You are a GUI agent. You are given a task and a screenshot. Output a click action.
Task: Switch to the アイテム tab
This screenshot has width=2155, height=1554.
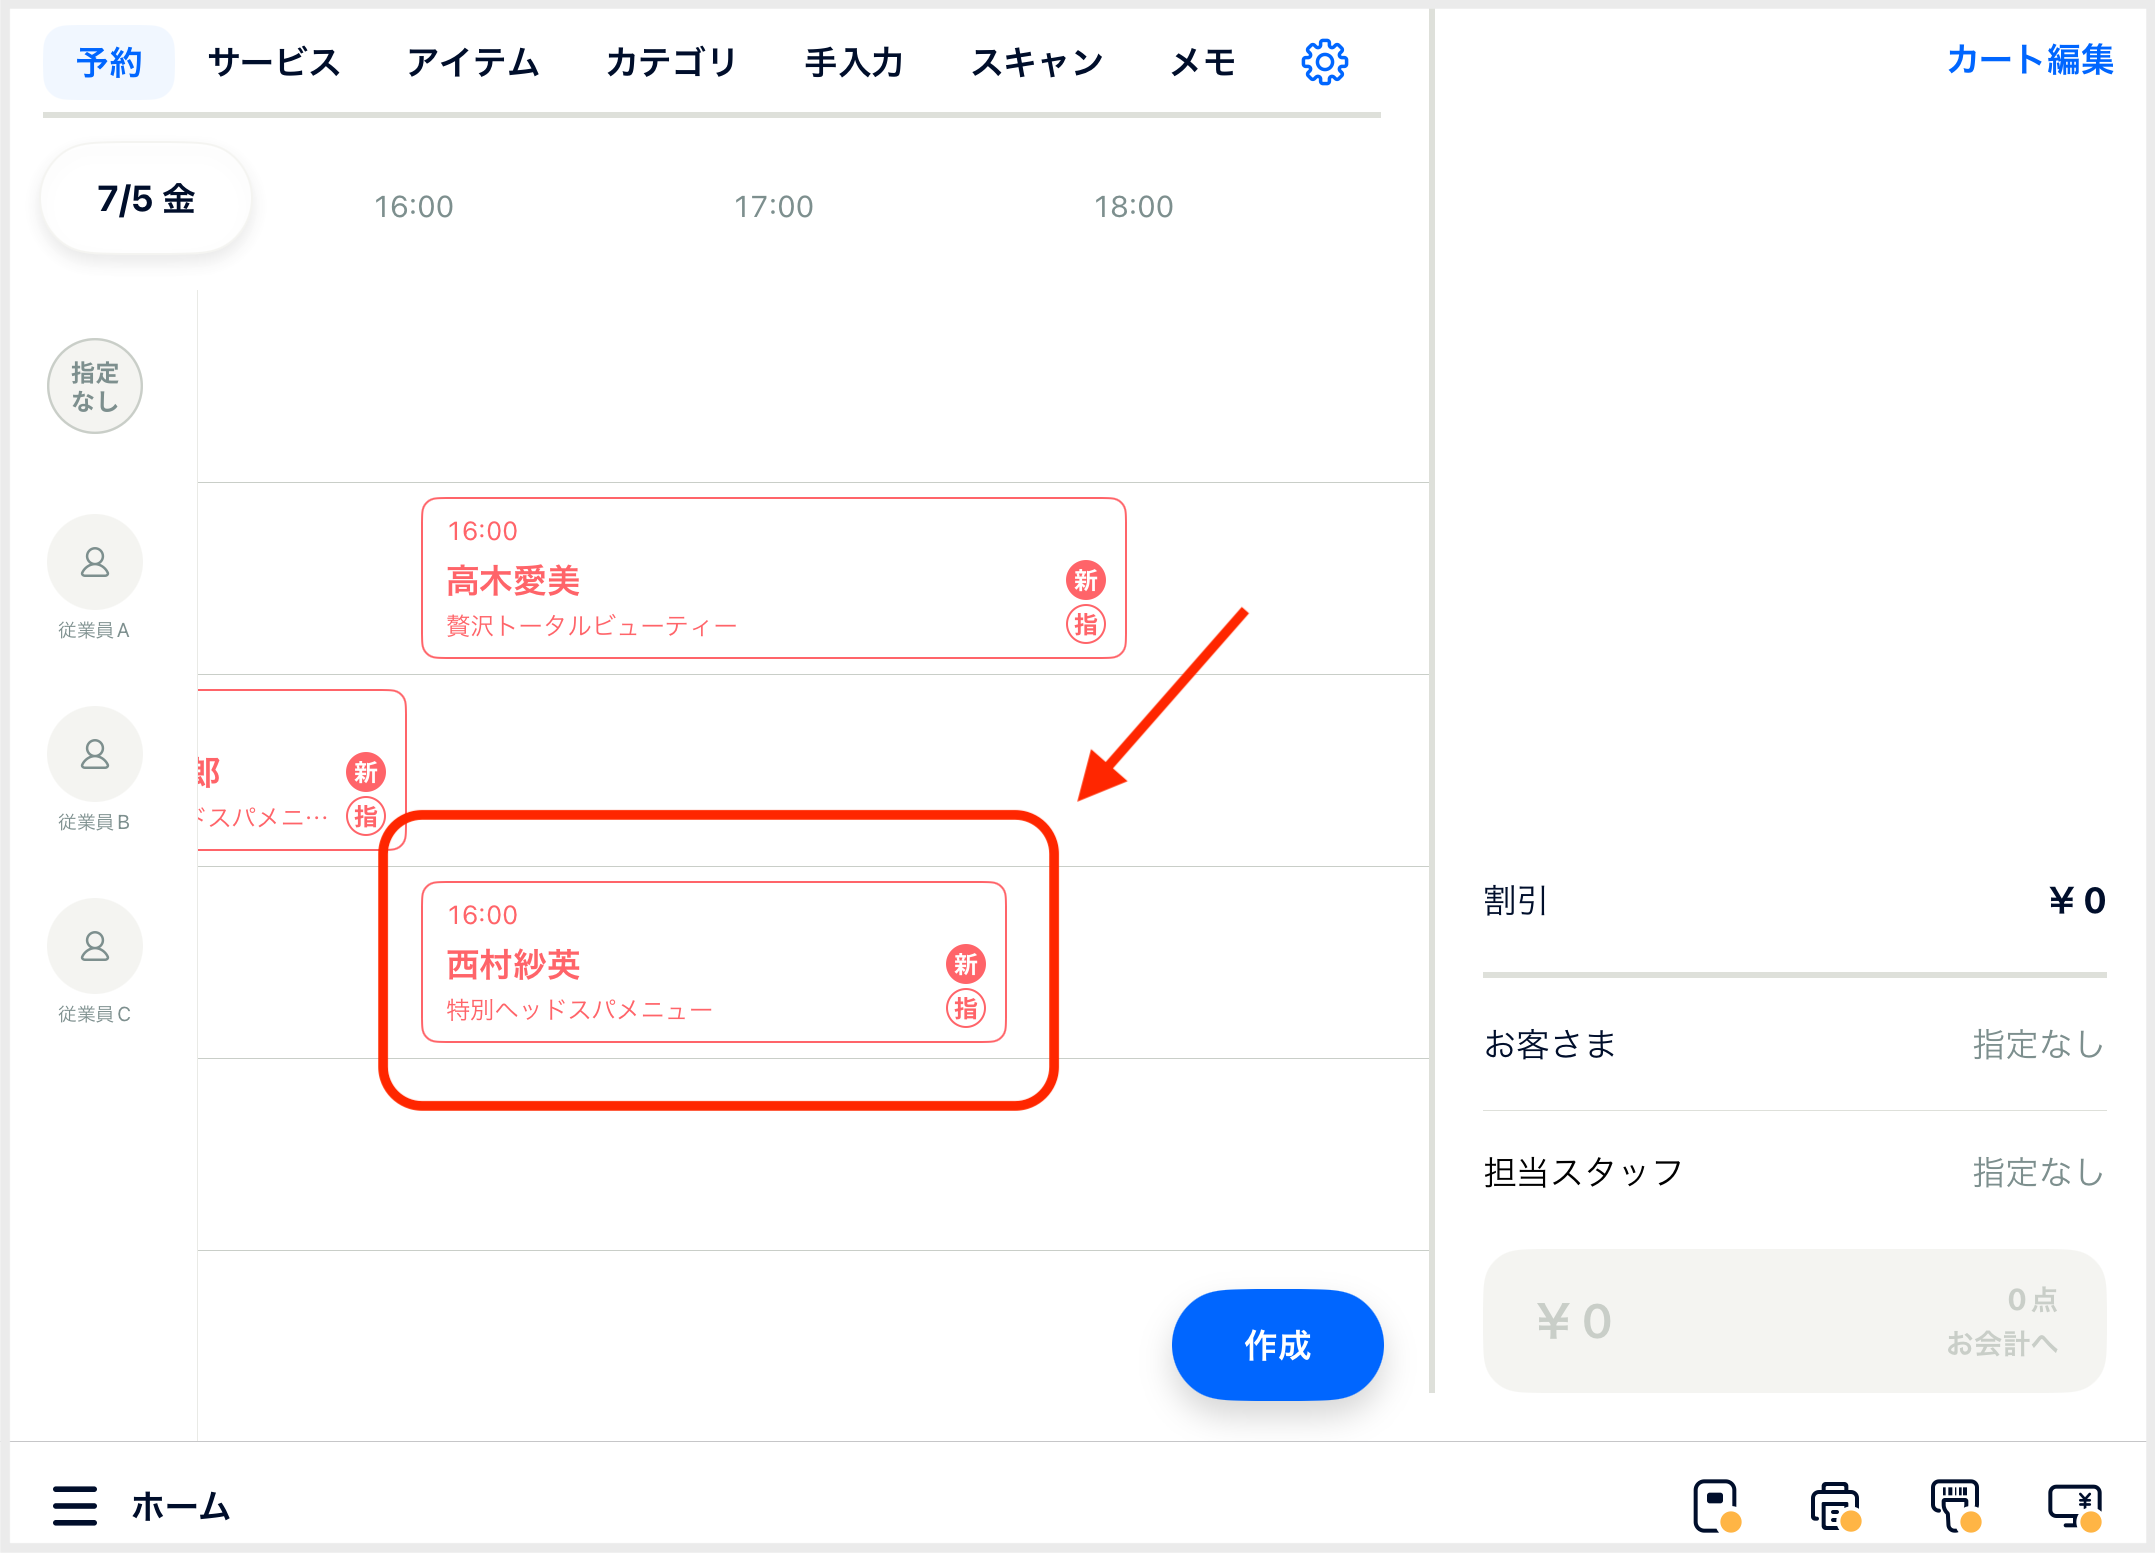[x=473, y=63]
